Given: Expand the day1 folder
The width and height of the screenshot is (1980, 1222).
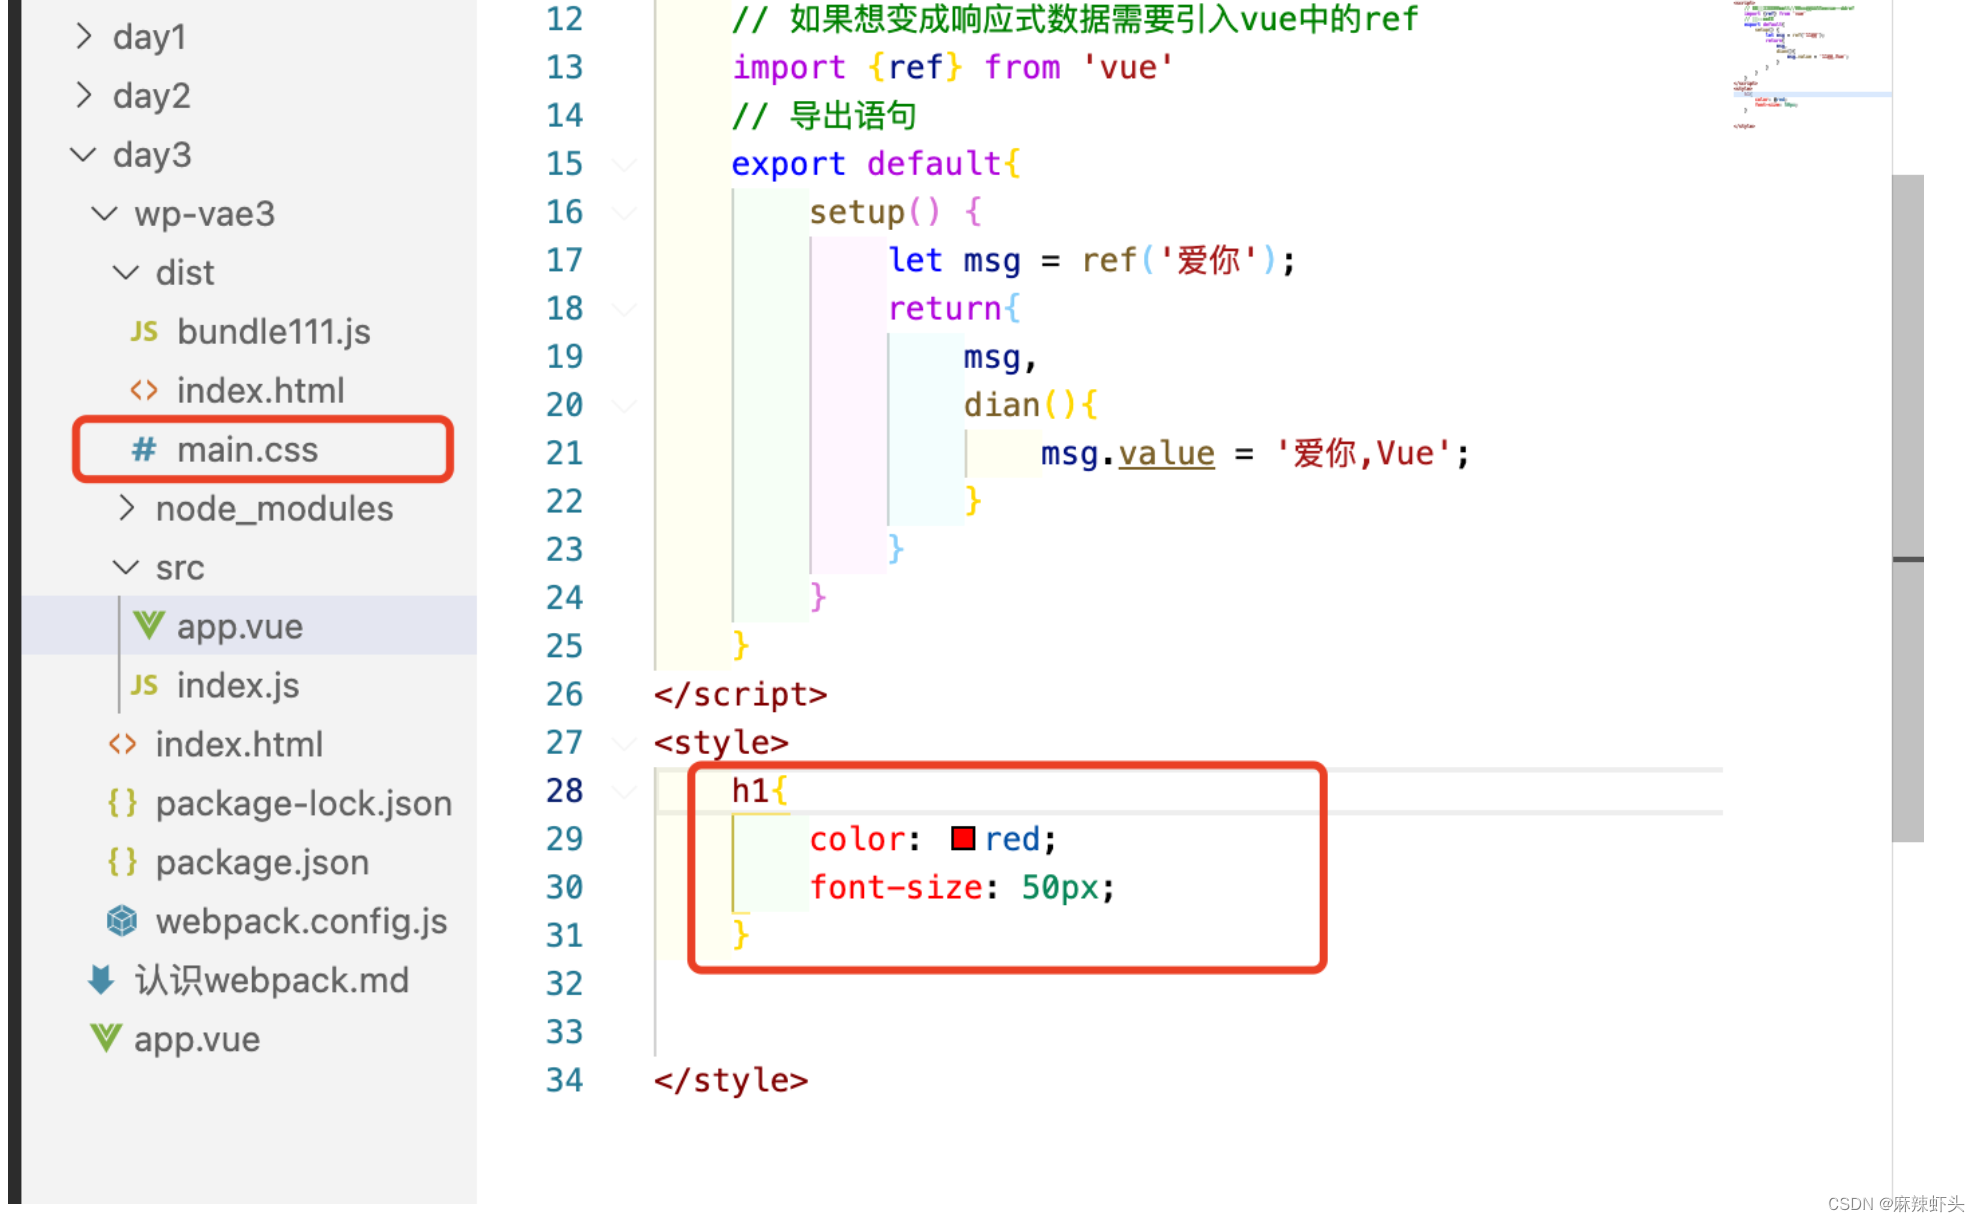Looking at the screenshot, I should (x=84, y=37).
